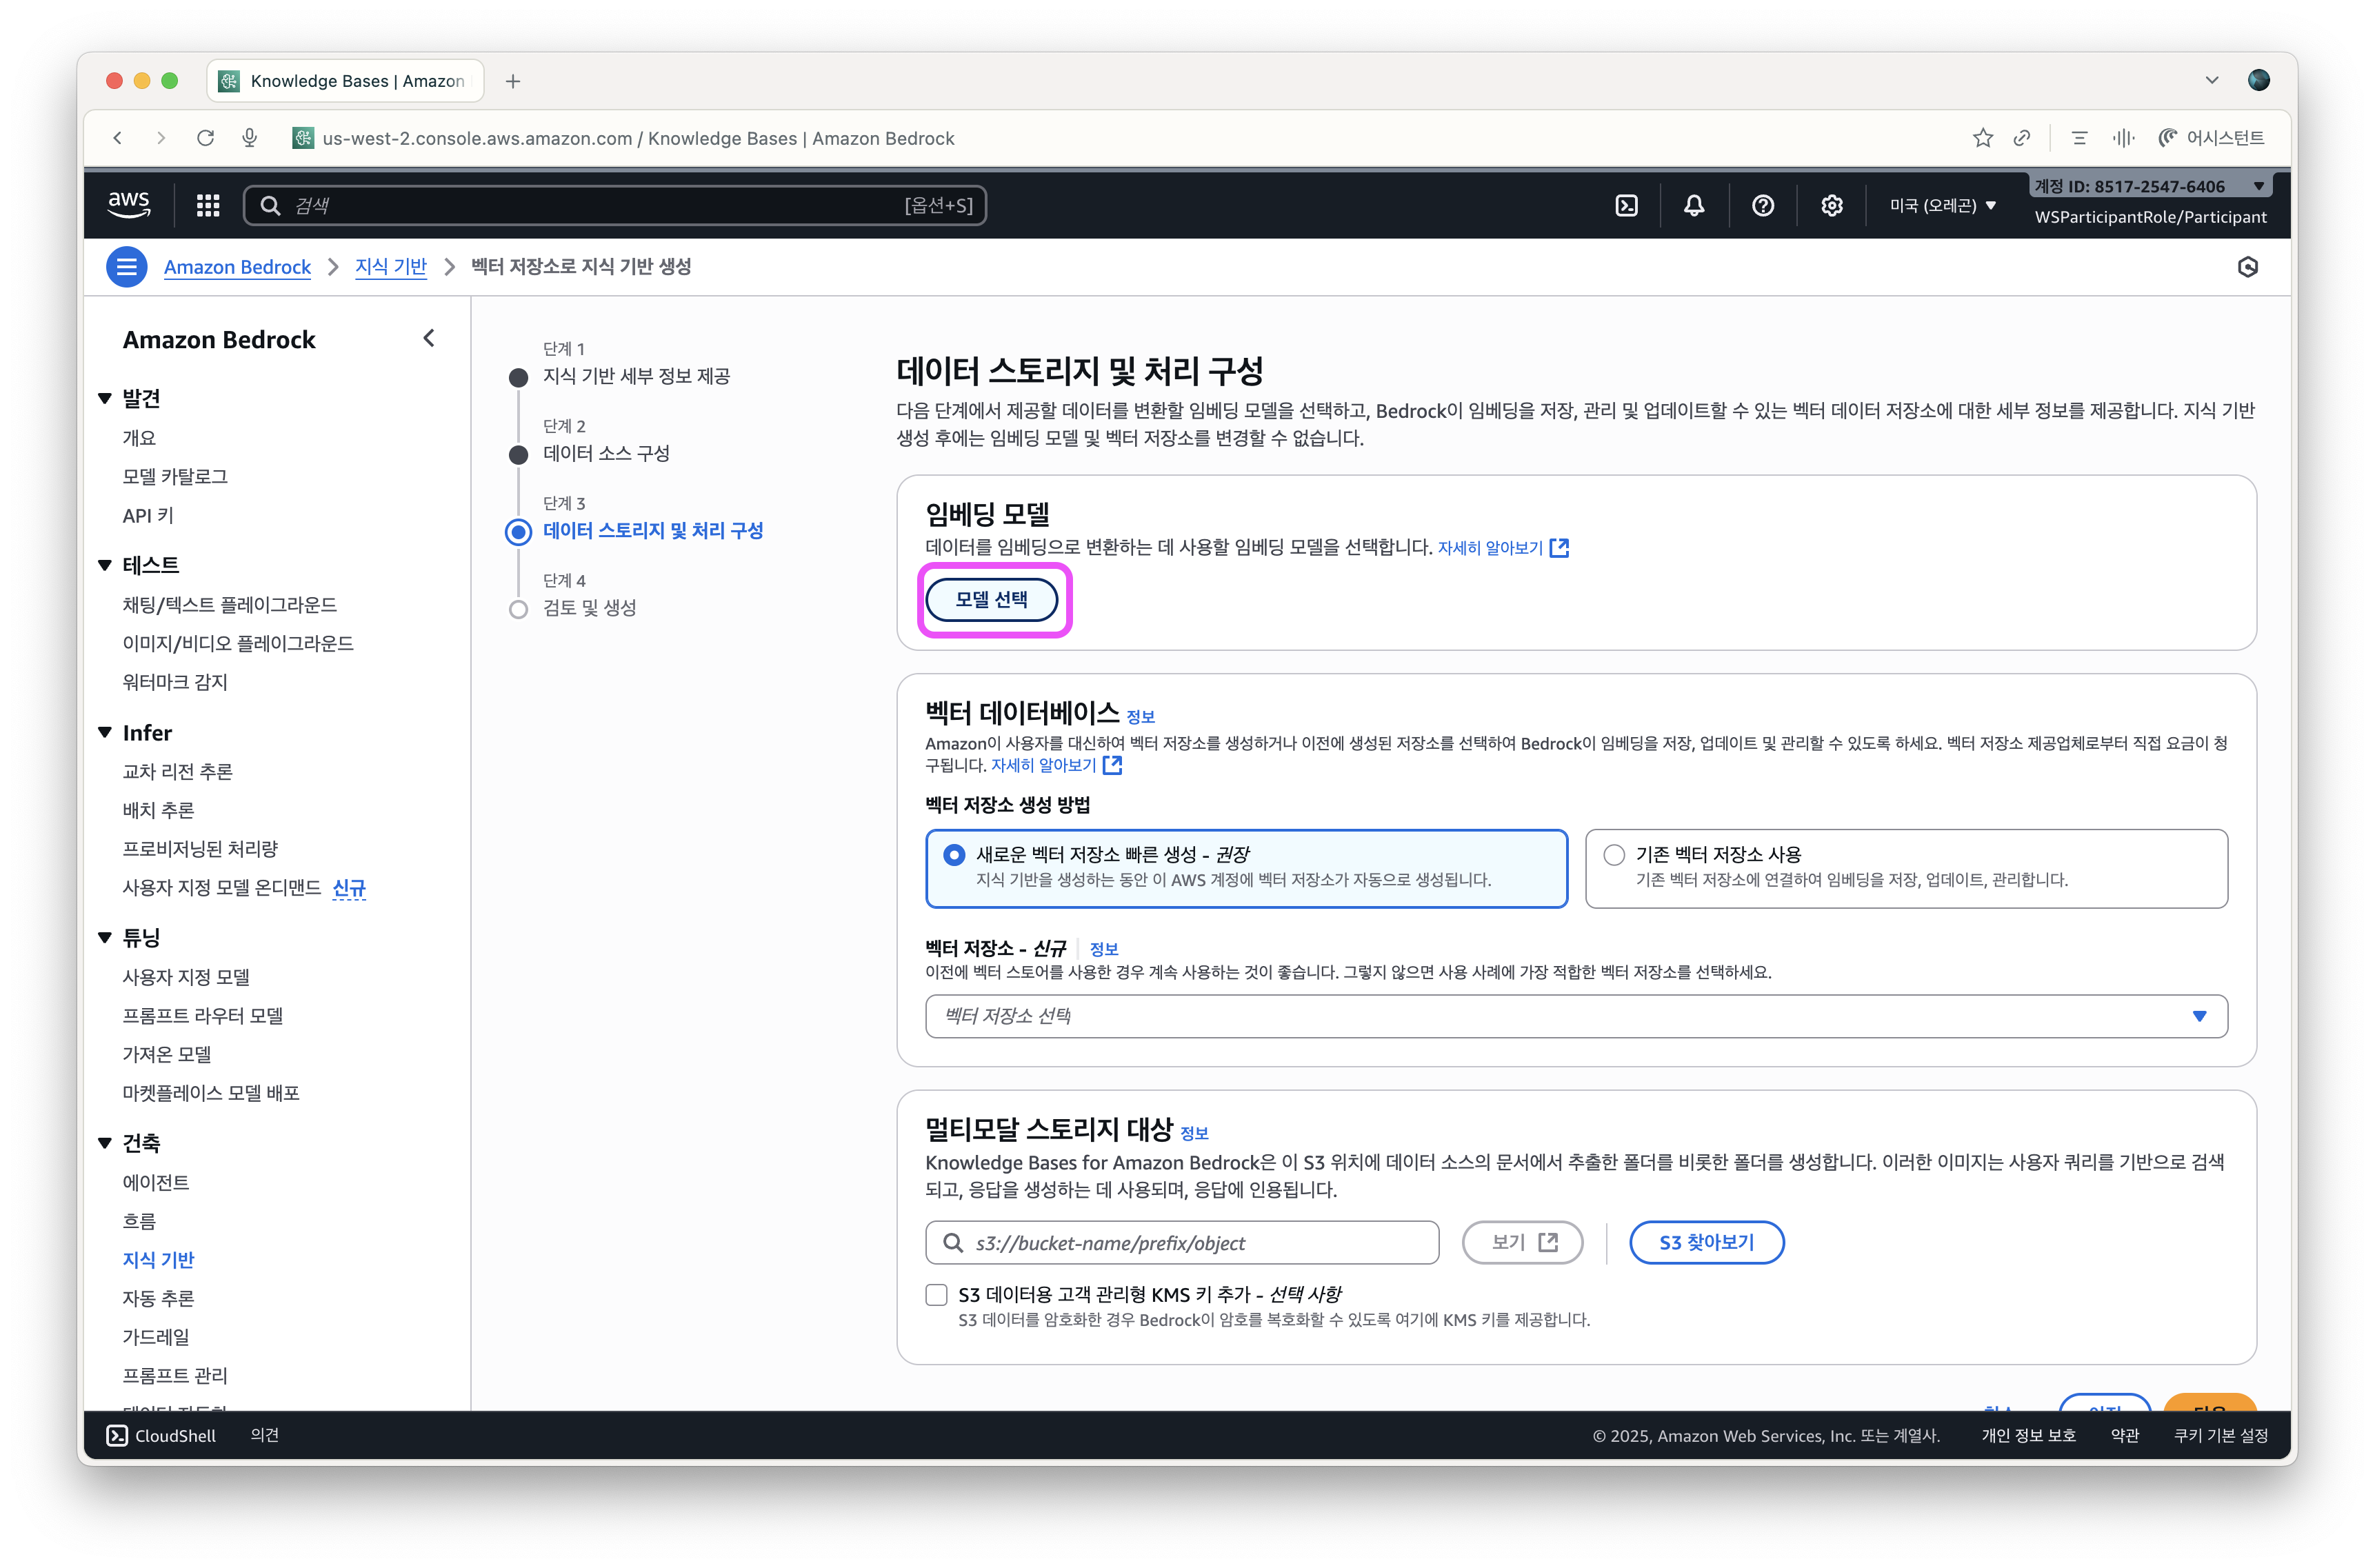Open 가드레일 in the sidebar
2375x1568 pixels.
(x=156, y=1336)
